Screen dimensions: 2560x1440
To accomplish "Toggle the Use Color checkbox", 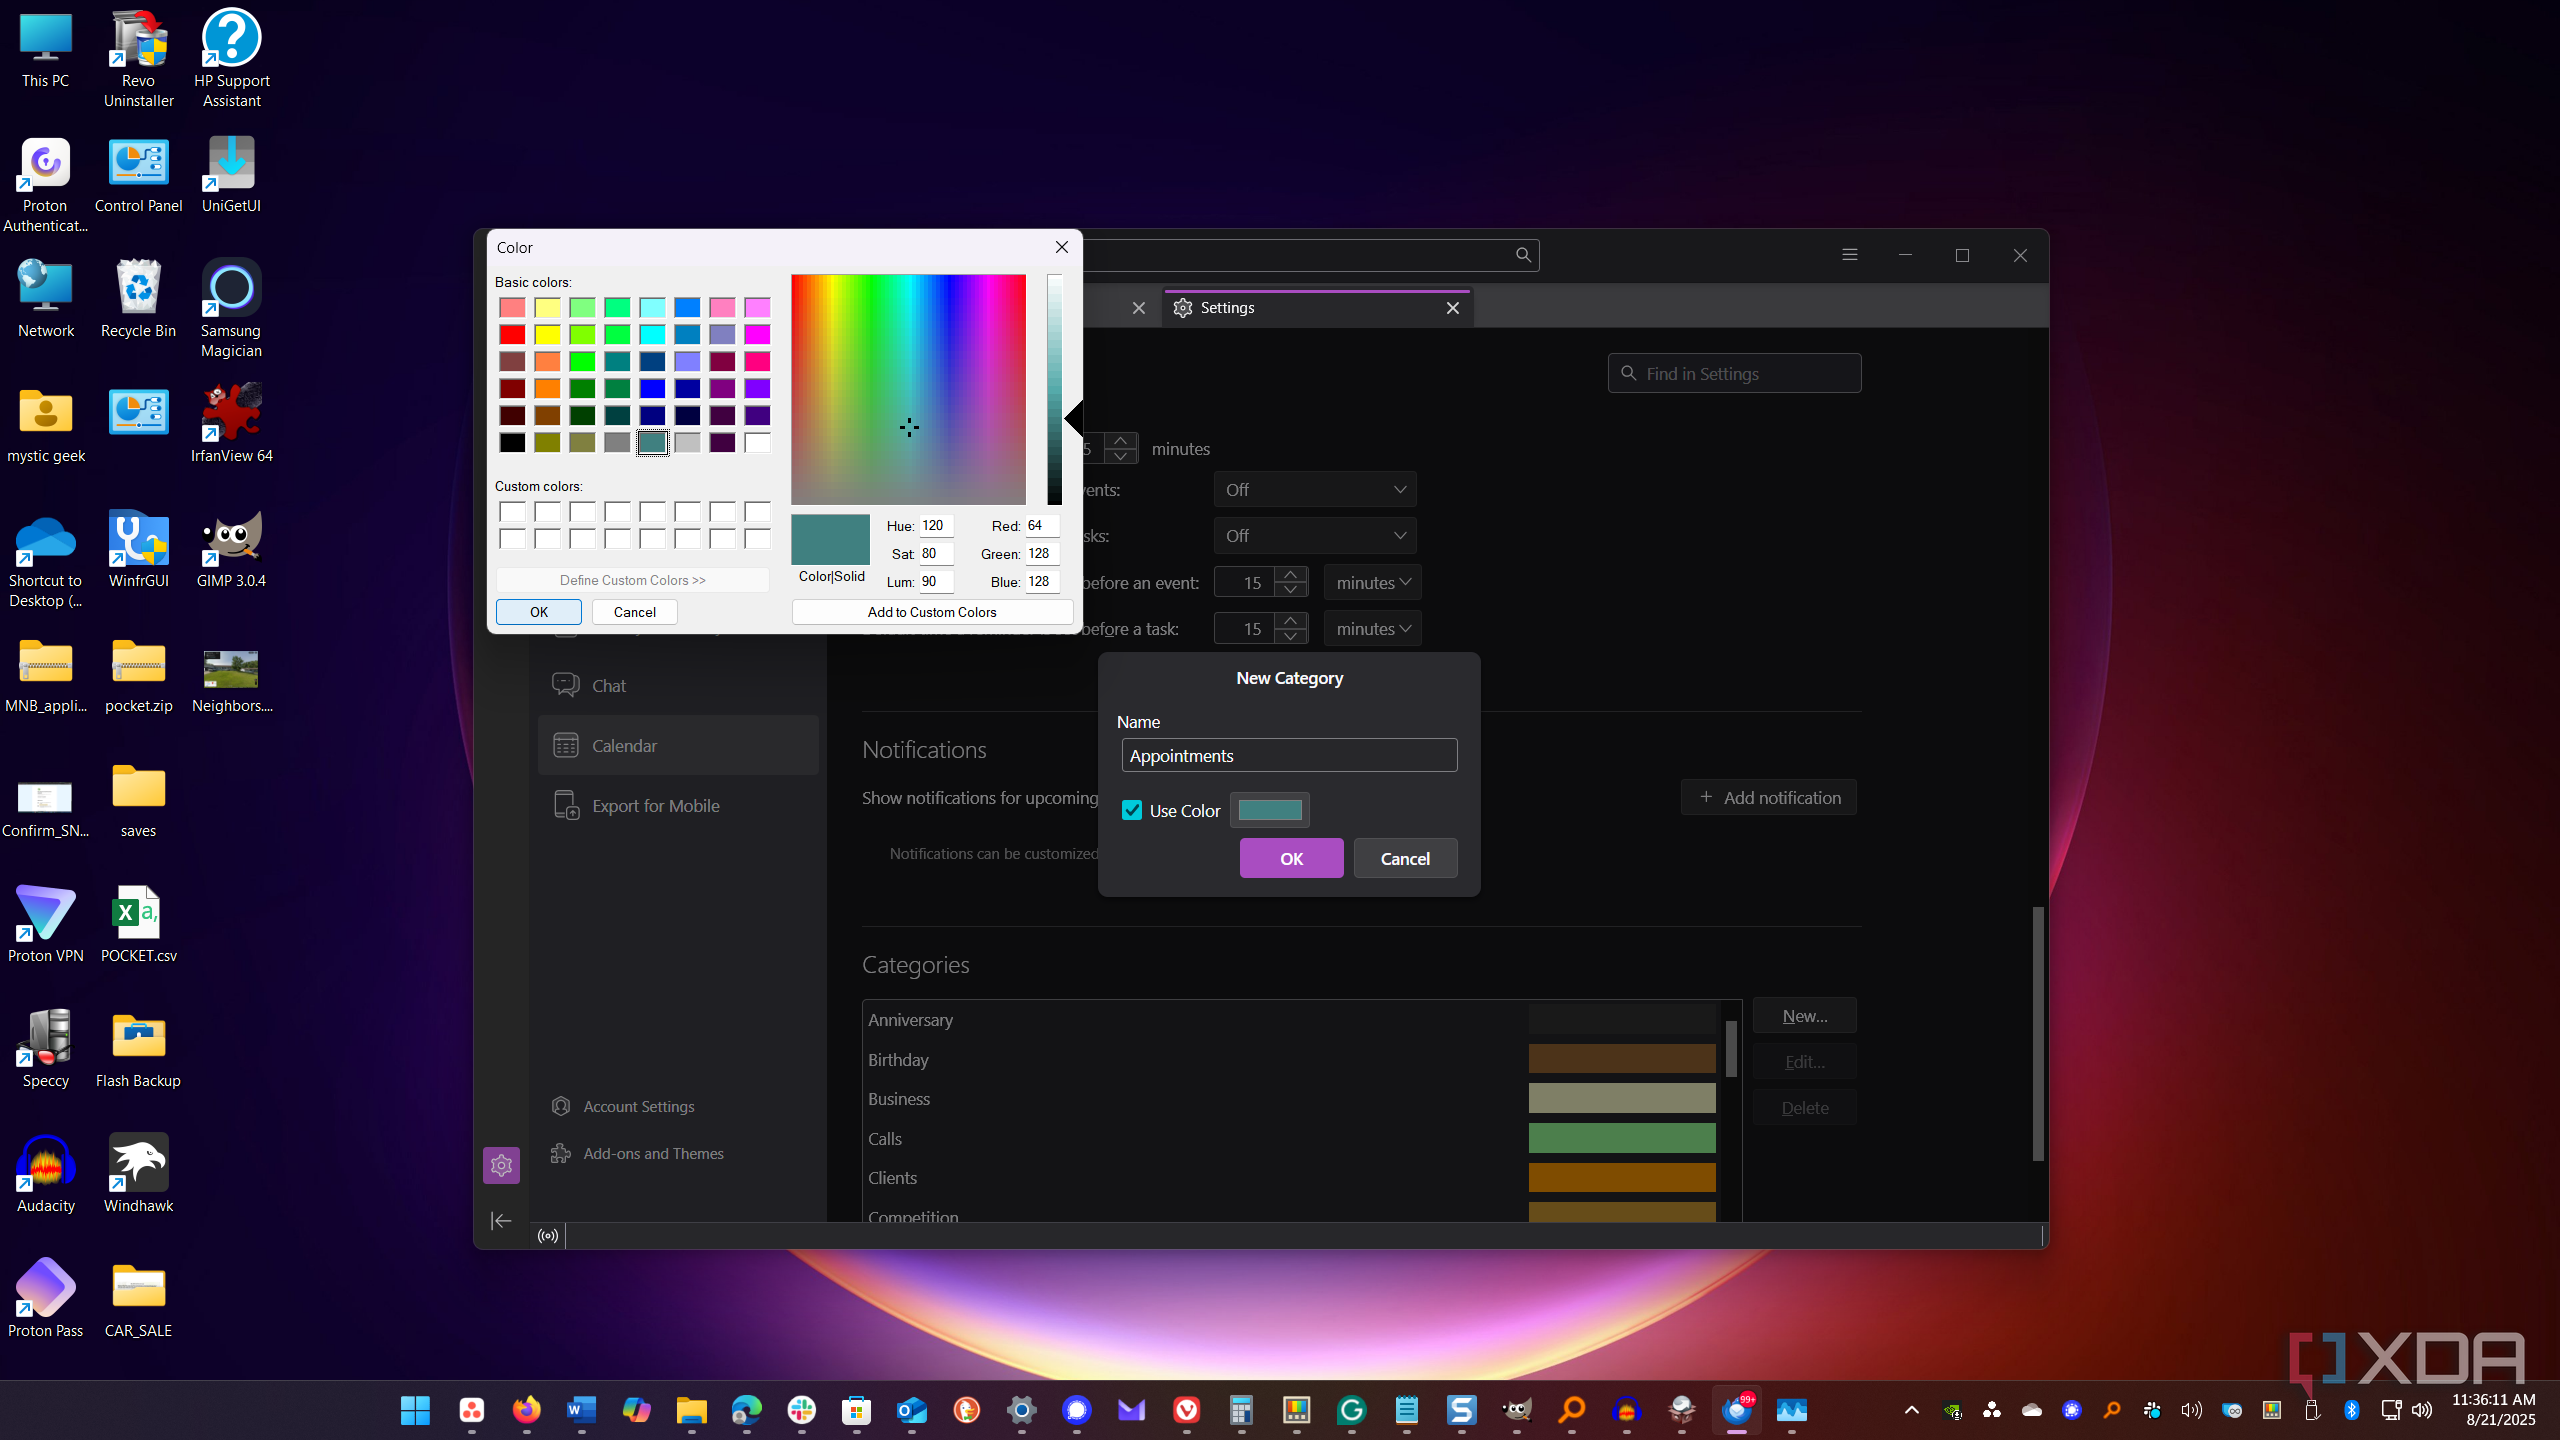I will coord(1132,810).
